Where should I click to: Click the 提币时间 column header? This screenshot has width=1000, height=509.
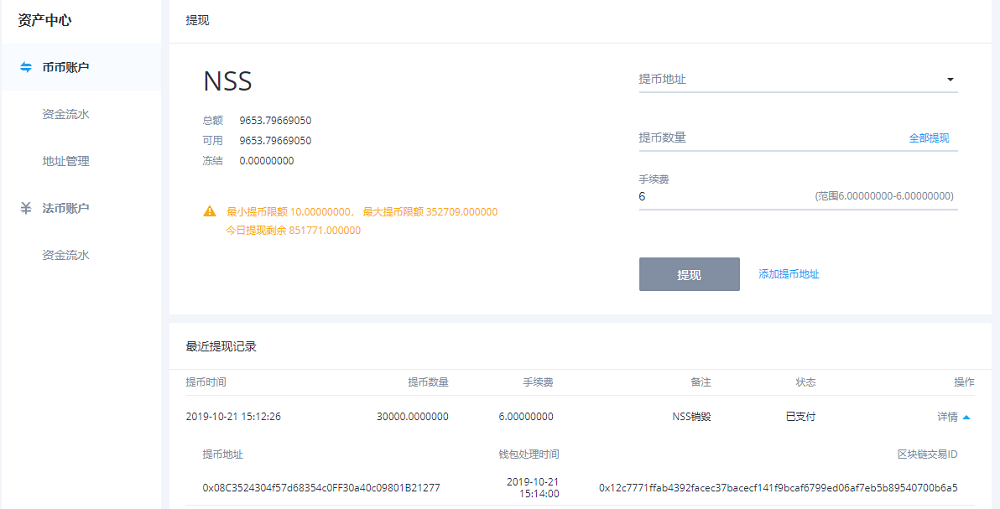[x=206, y=382]
